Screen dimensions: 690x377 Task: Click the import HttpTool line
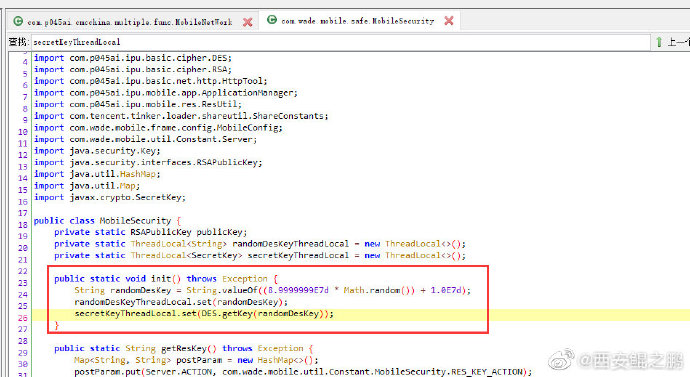coord(150,81)
